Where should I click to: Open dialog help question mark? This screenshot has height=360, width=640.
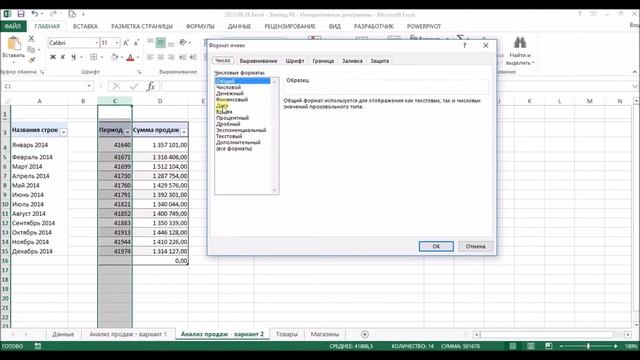tap(464, 45)
